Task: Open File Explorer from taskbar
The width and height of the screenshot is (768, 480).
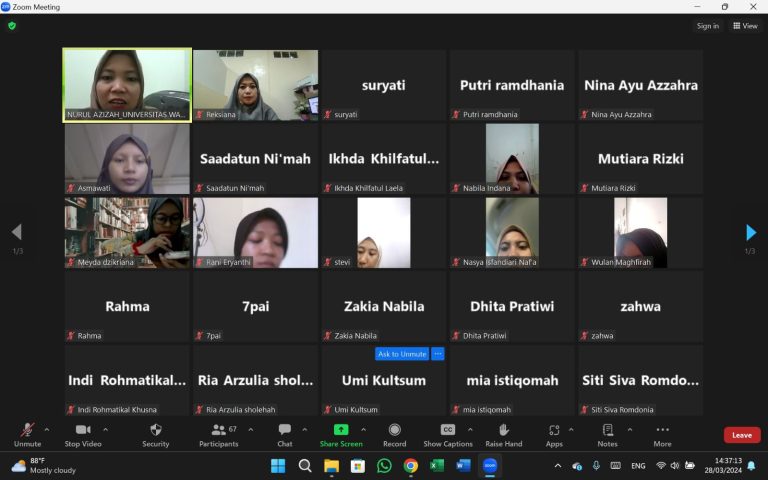Action: (331, 465)
